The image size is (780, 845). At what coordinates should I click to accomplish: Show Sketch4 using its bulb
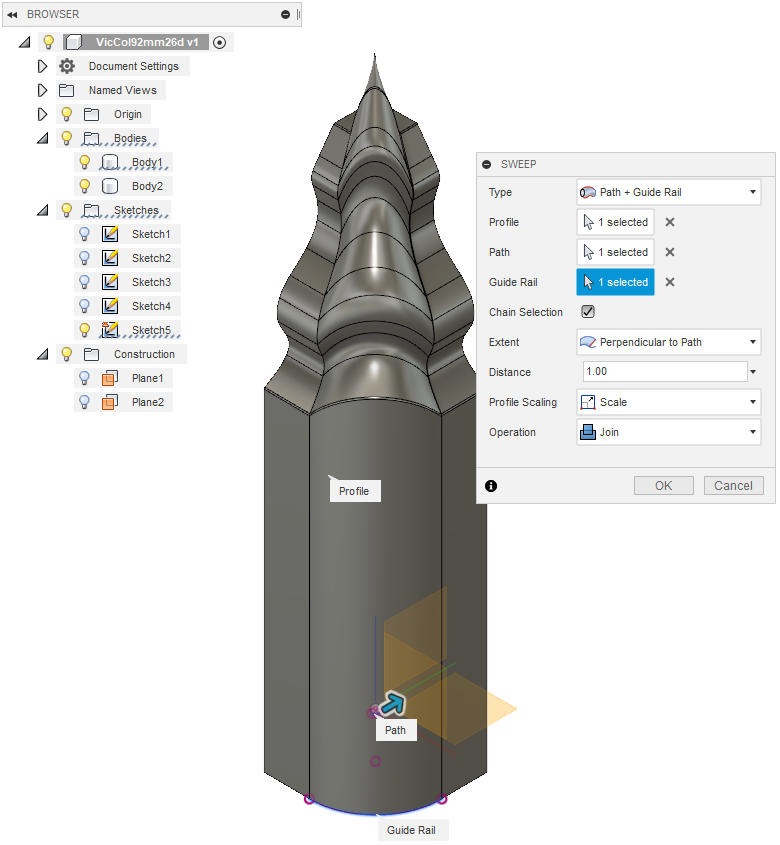coord(85,306)
